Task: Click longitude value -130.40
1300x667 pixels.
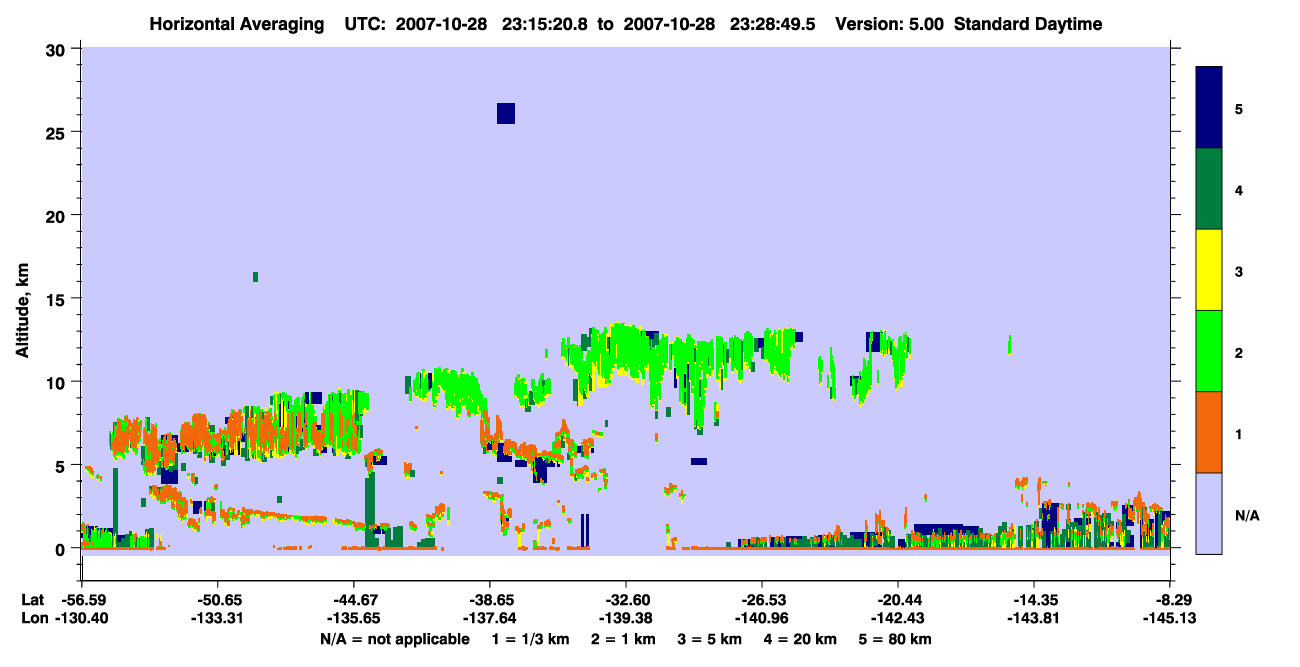Action: pyautogui.click(x=81, y=618)
